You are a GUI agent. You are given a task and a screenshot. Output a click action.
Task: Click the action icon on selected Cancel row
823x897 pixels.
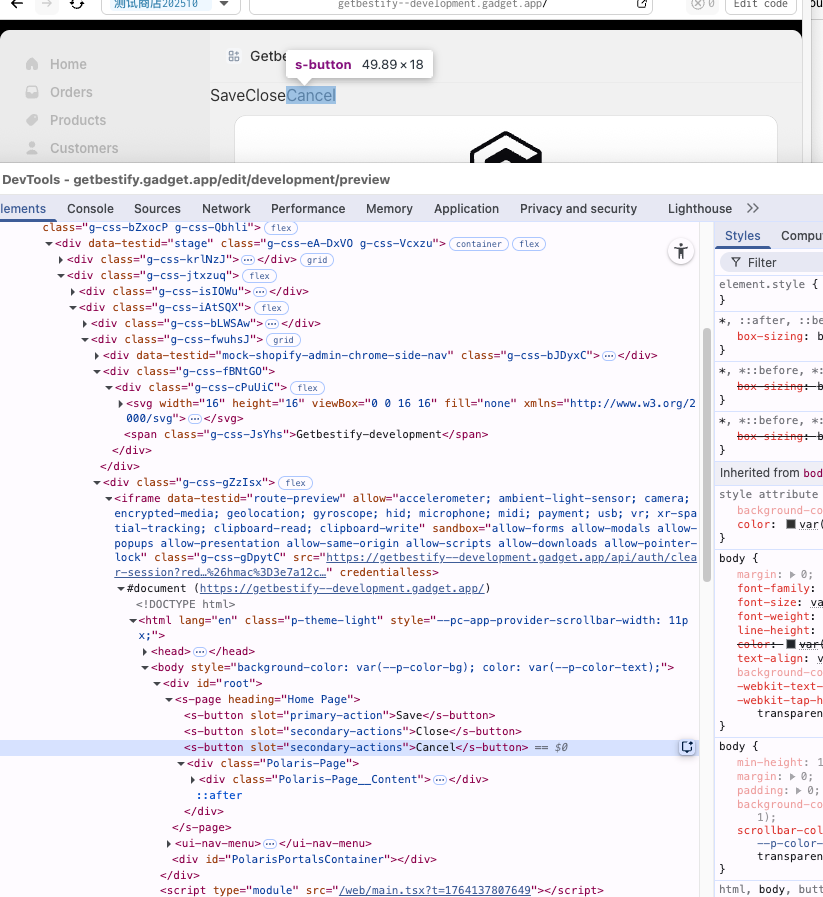[x=687, y=747]
